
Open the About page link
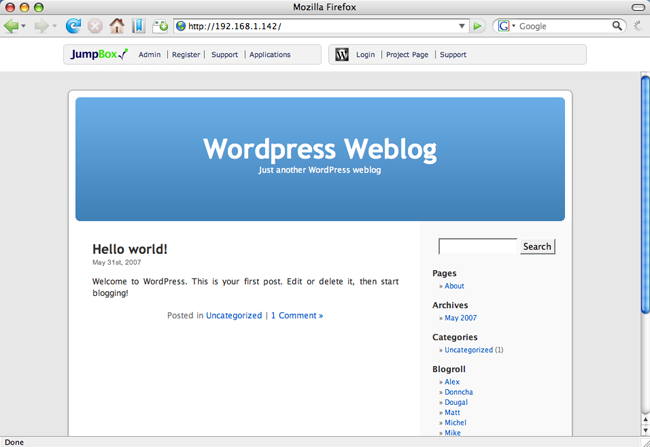tap(454, 286)
